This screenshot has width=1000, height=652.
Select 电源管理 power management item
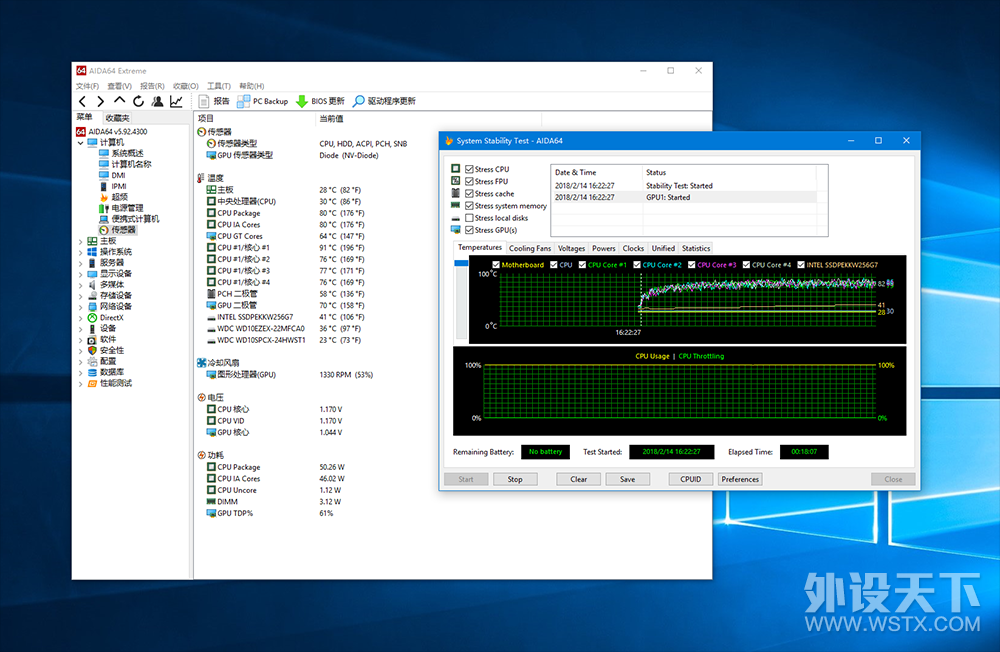pyautogui.click(x=121, y=207)
